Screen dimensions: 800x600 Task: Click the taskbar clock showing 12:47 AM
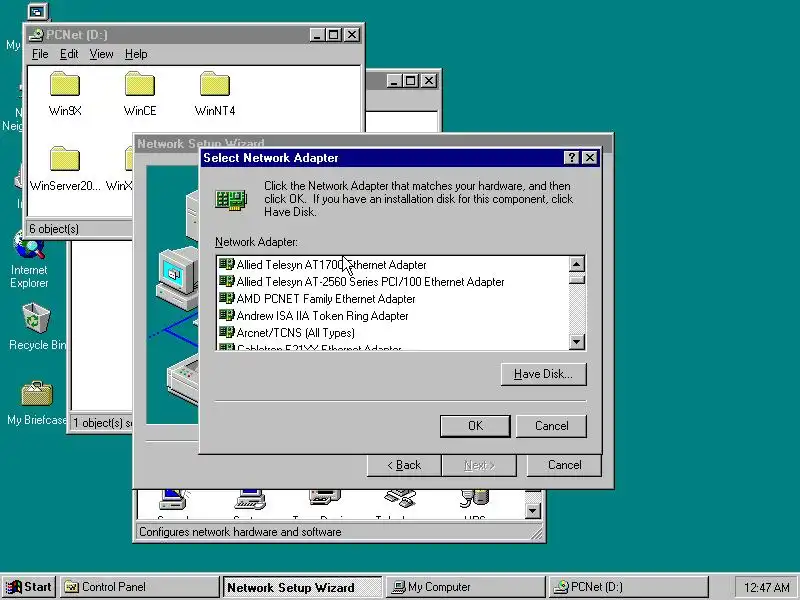(766, 588)
